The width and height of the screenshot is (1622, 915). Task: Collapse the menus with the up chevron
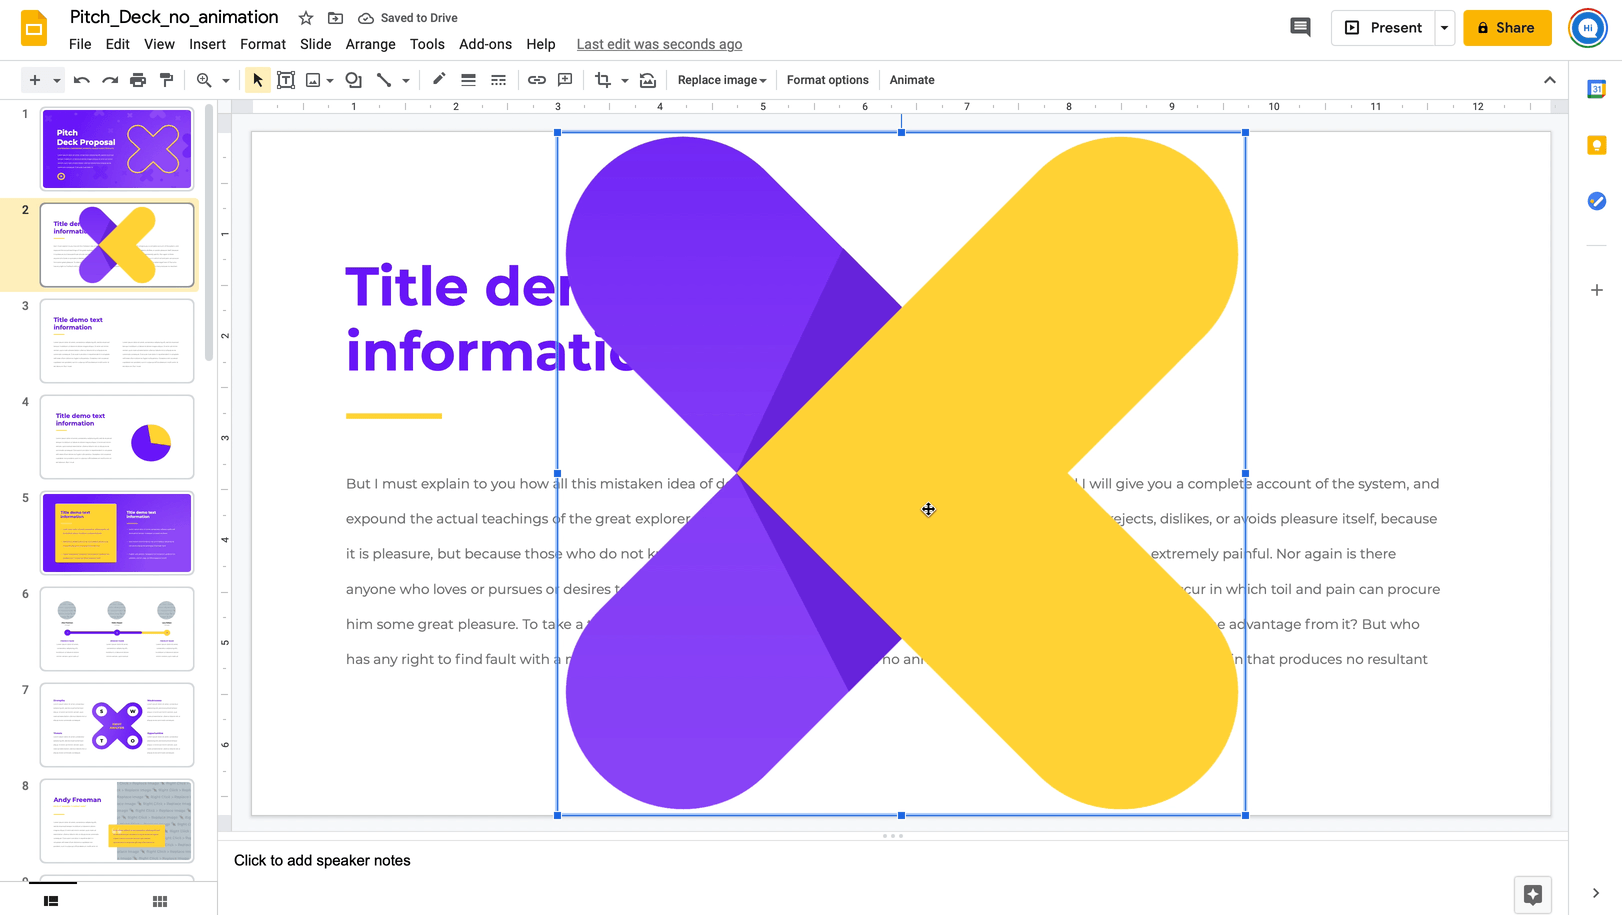[1550, 80]
